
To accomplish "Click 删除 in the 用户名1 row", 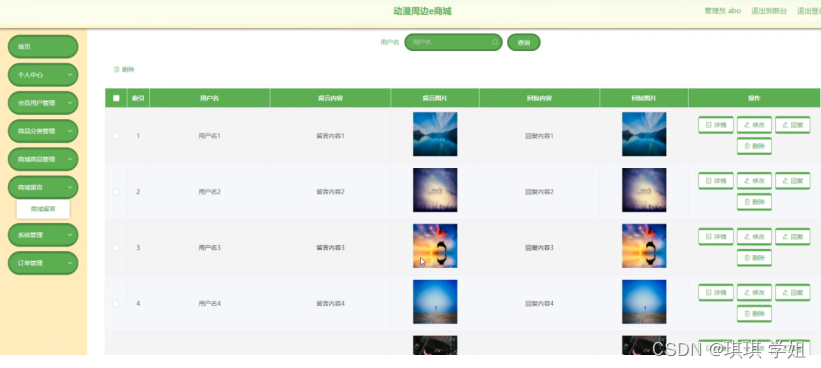I will click(754, 147).
